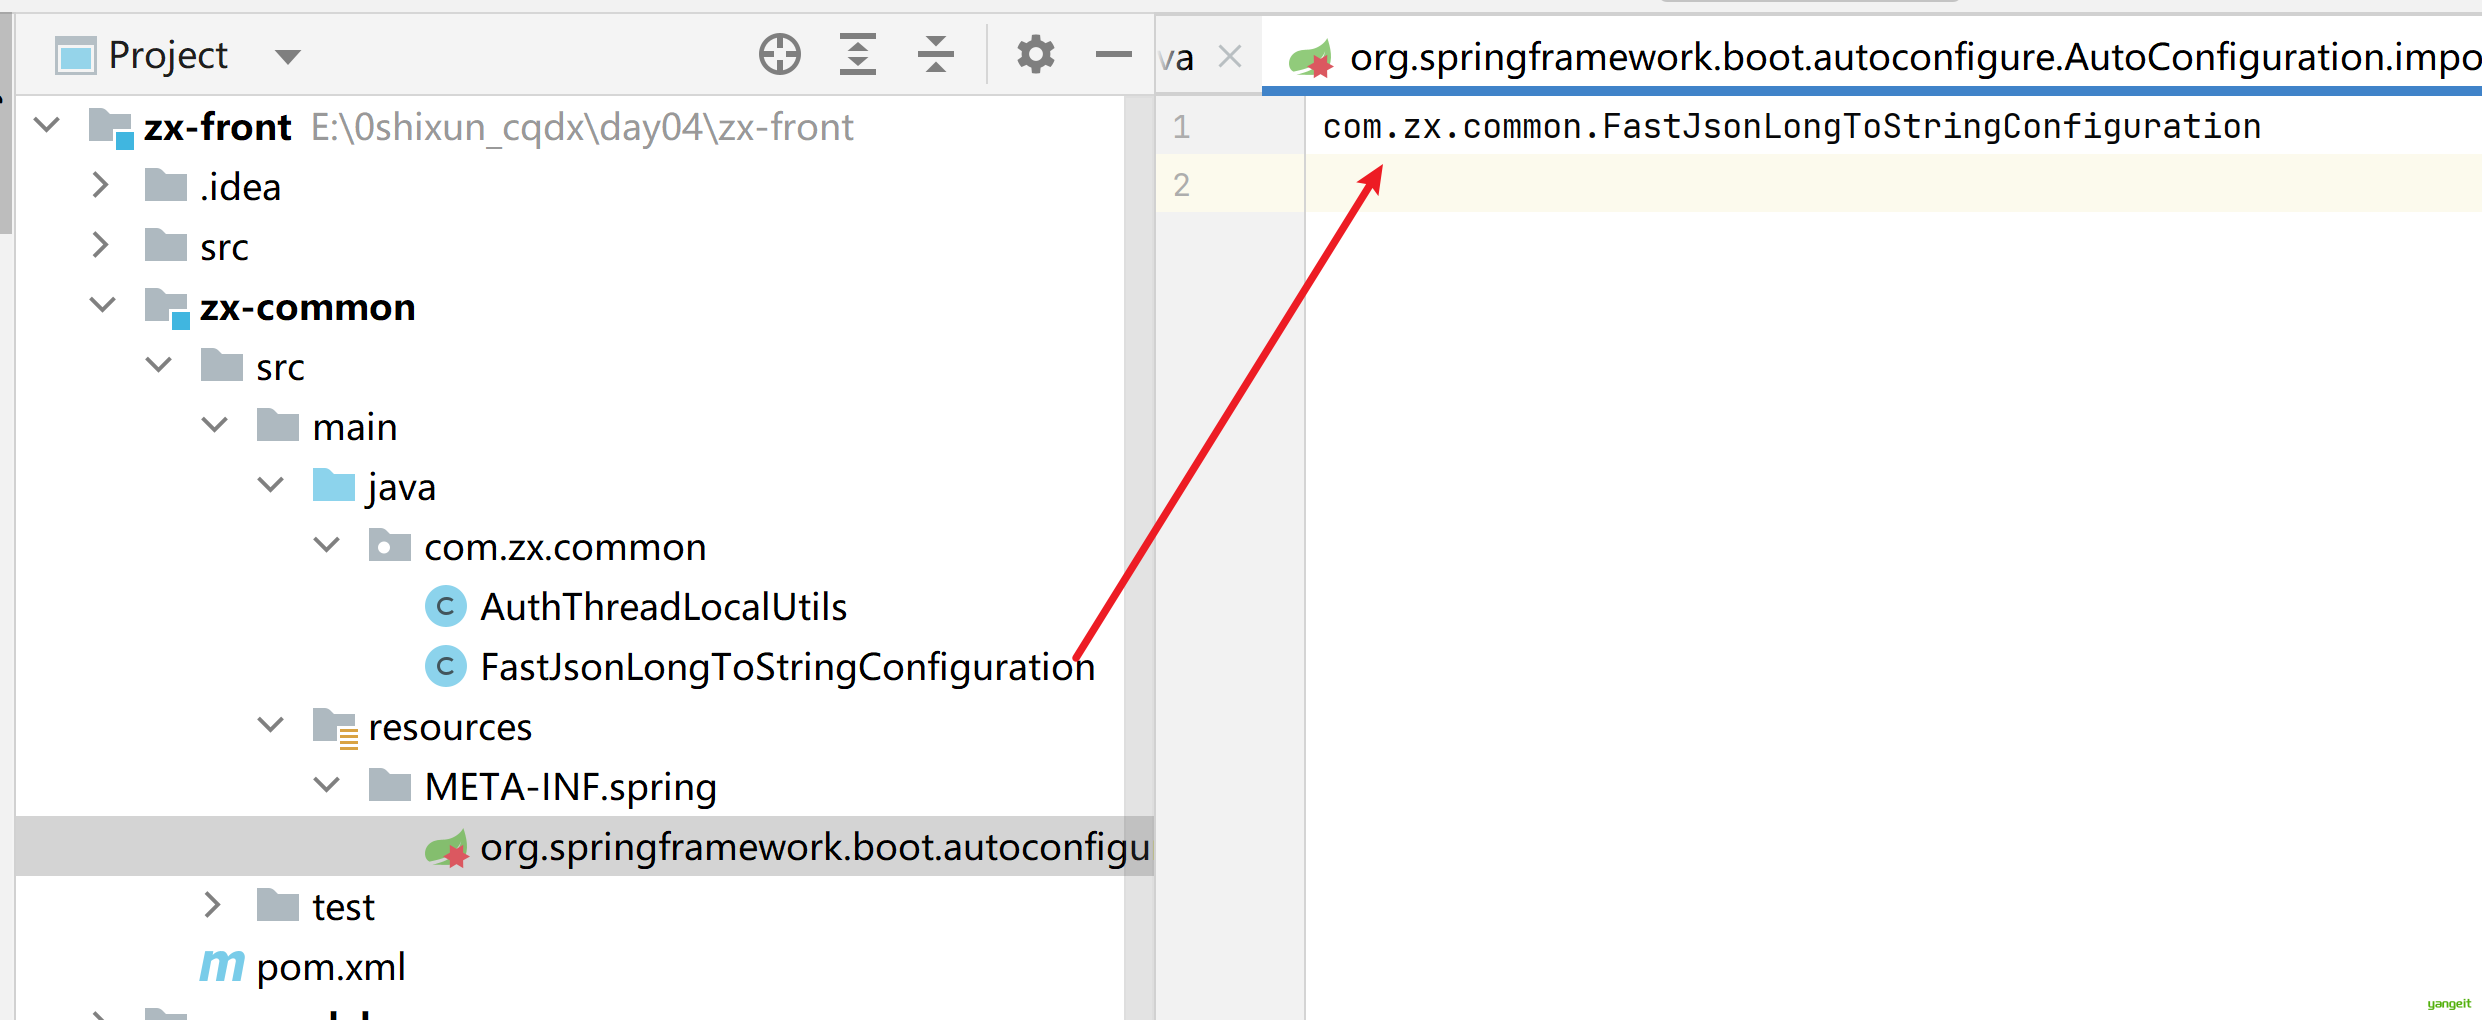Collapse the zx-common module
The image size is (2482, 1020).
pos(102,306)
